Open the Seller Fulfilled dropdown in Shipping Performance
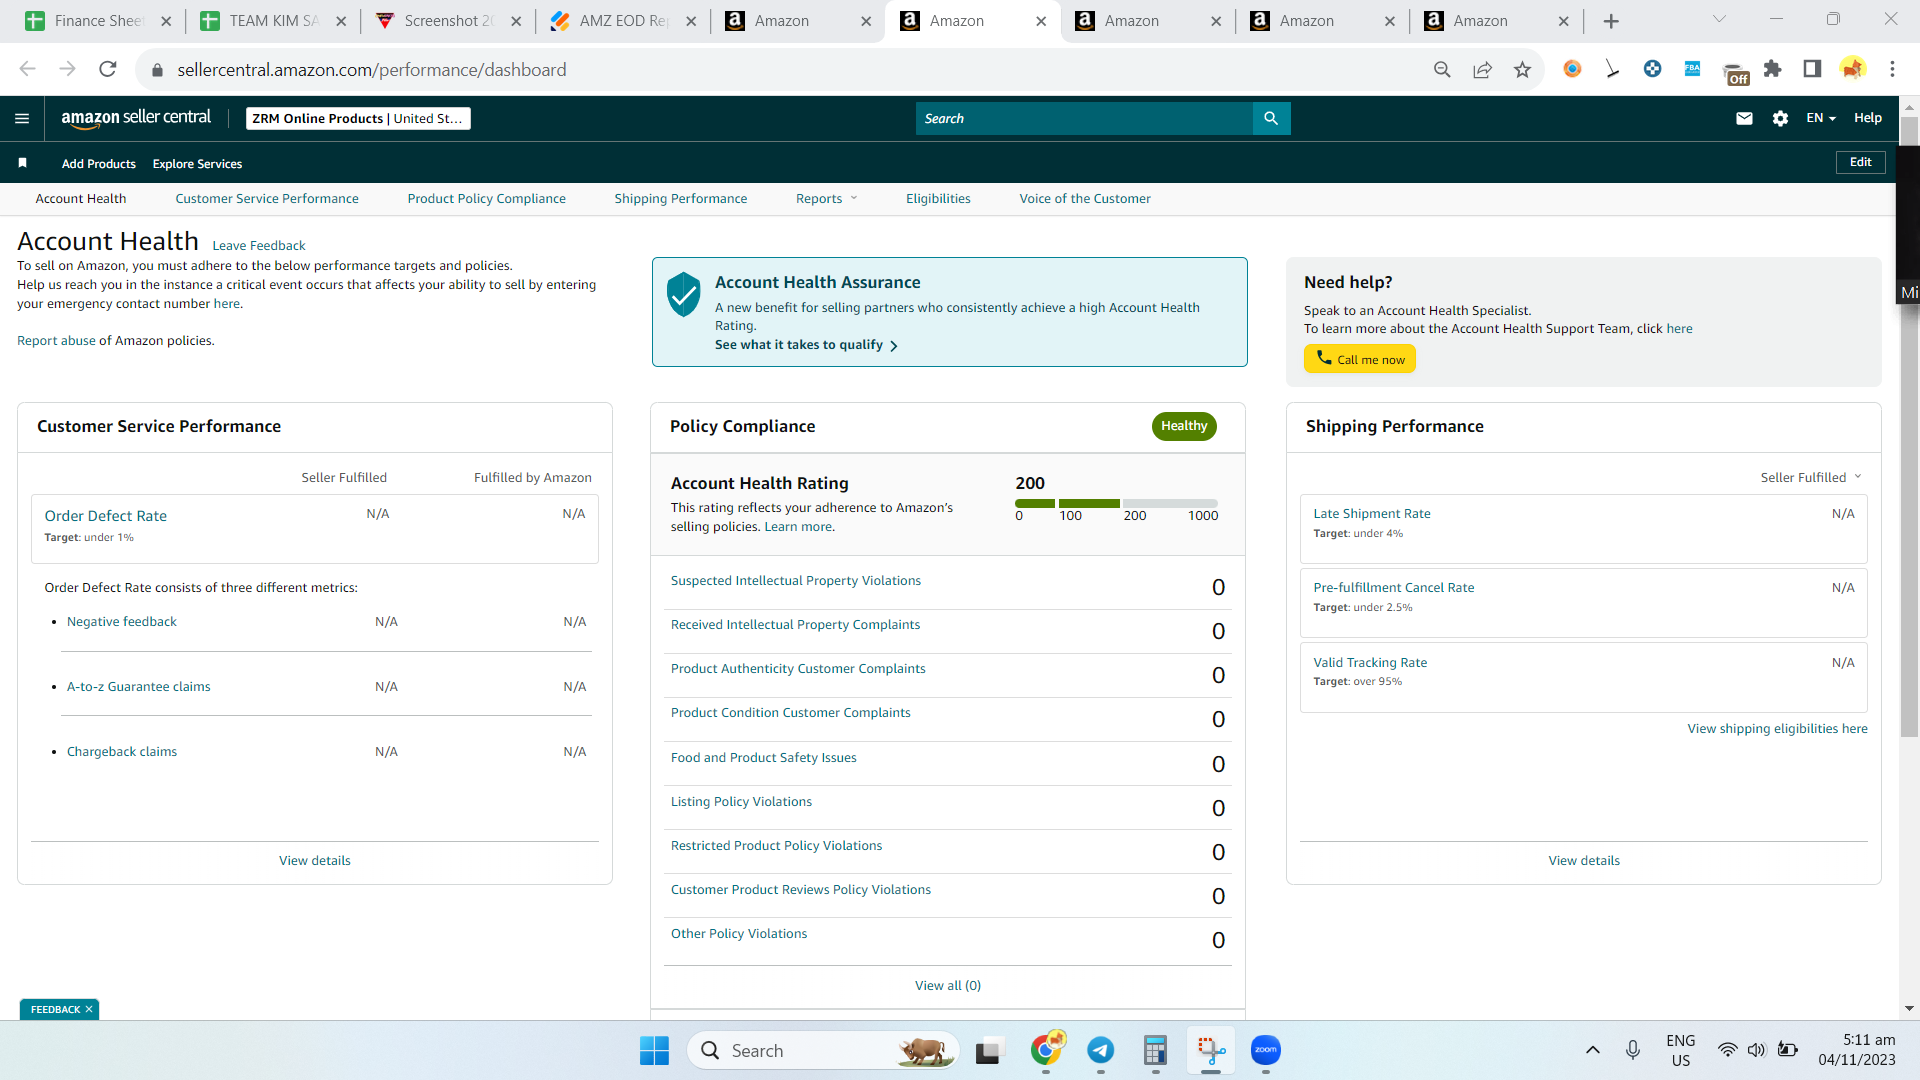The height and width of the screenshot is (1080, 1920). [1812, 477]
